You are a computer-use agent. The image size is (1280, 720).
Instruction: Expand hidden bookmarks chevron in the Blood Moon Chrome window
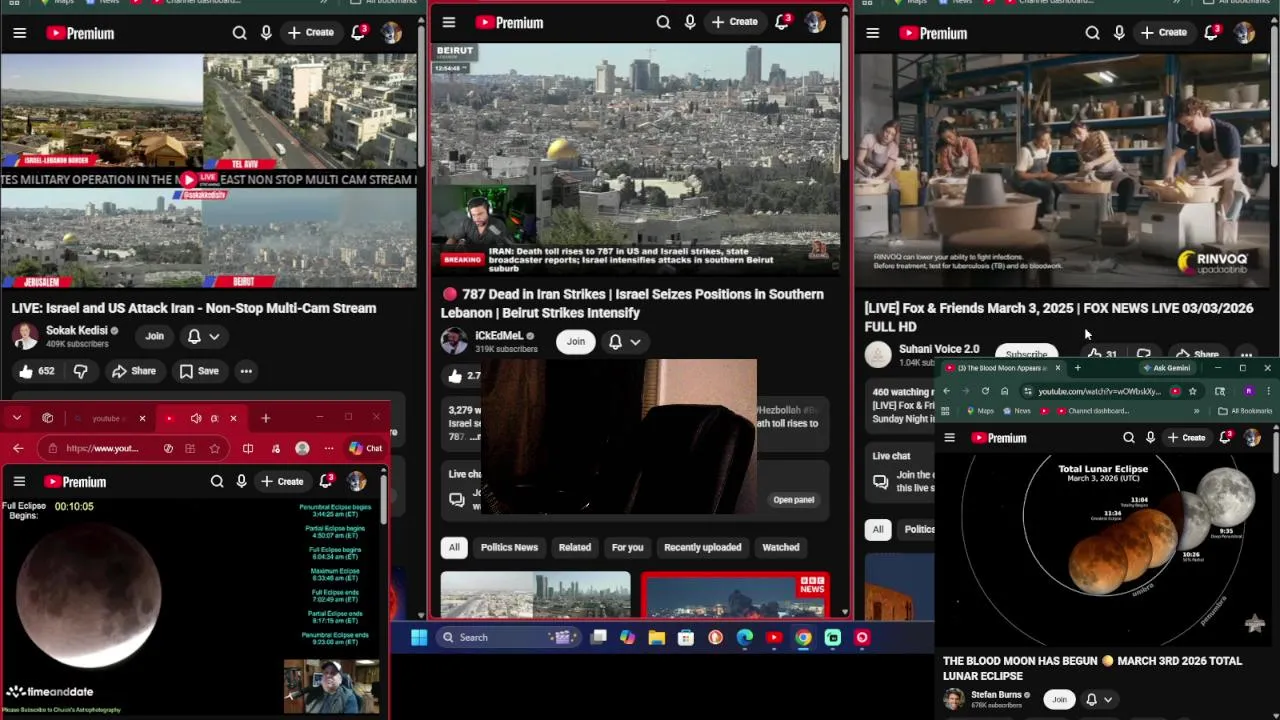1196,411
